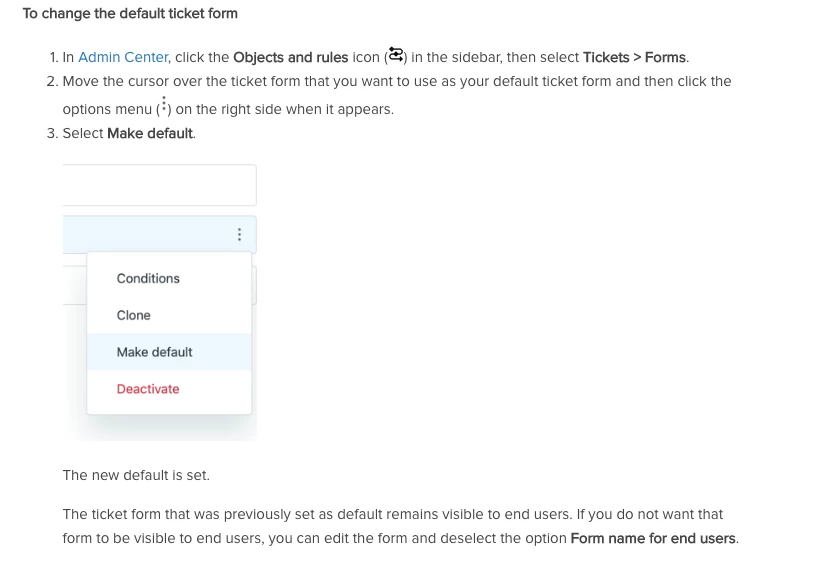Screen dimensions: 833x566
Task: Select Conditions from the options menu
Action: (148, 278)
